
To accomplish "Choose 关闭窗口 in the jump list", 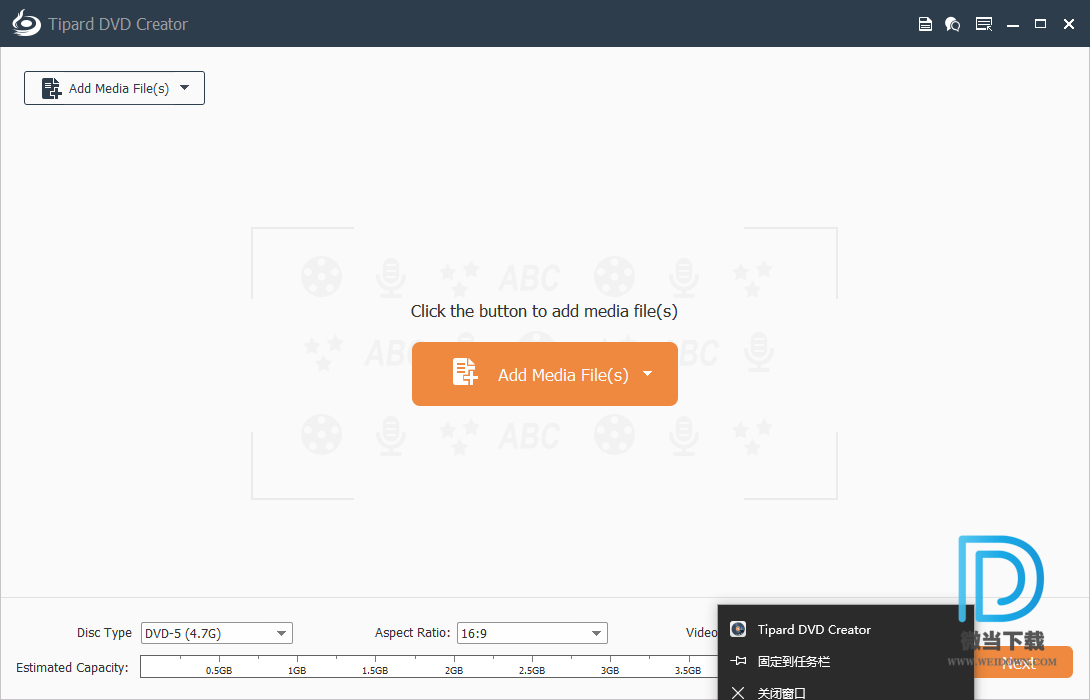I will 845,692.
